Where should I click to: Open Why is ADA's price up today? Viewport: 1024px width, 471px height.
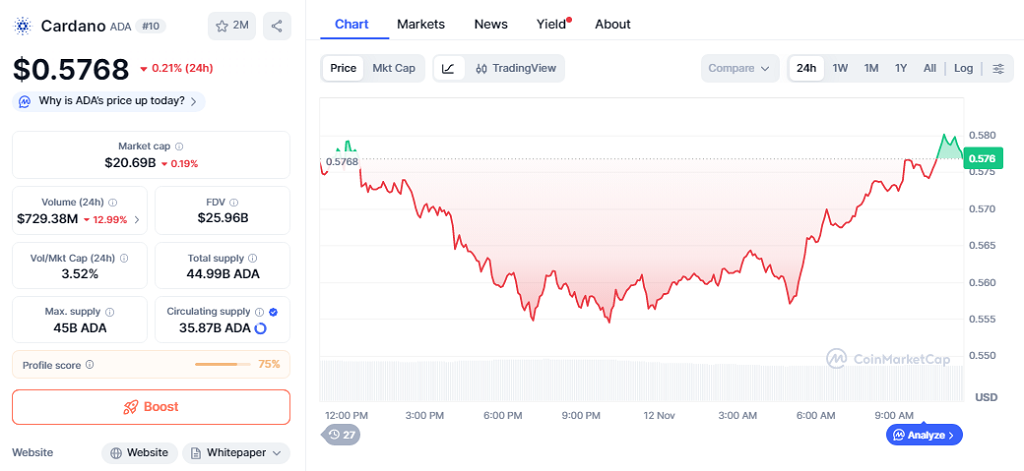click(x=108, y=101)
